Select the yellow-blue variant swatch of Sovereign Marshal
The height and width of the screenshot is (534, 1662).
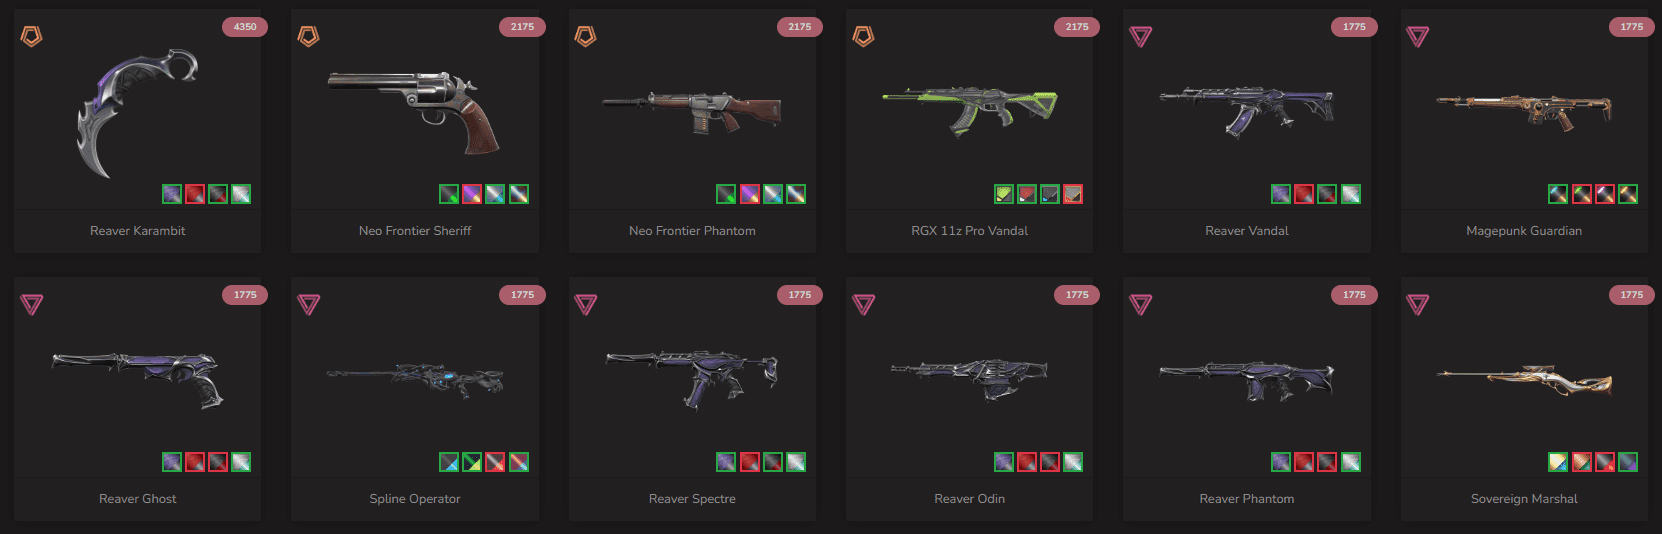pos(1558,462)
